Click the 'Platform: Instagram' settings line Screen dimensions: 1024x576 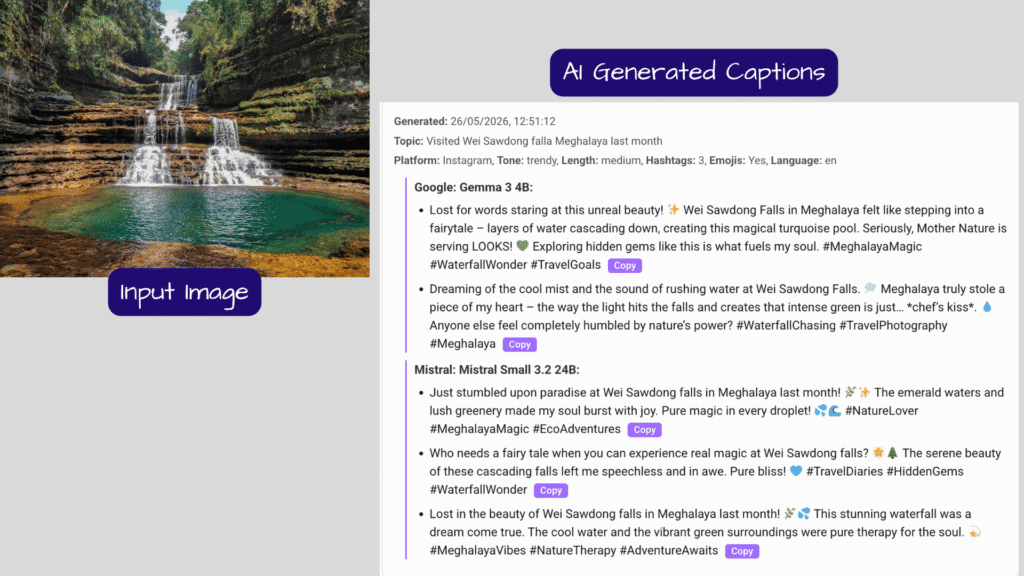point(615,161)
